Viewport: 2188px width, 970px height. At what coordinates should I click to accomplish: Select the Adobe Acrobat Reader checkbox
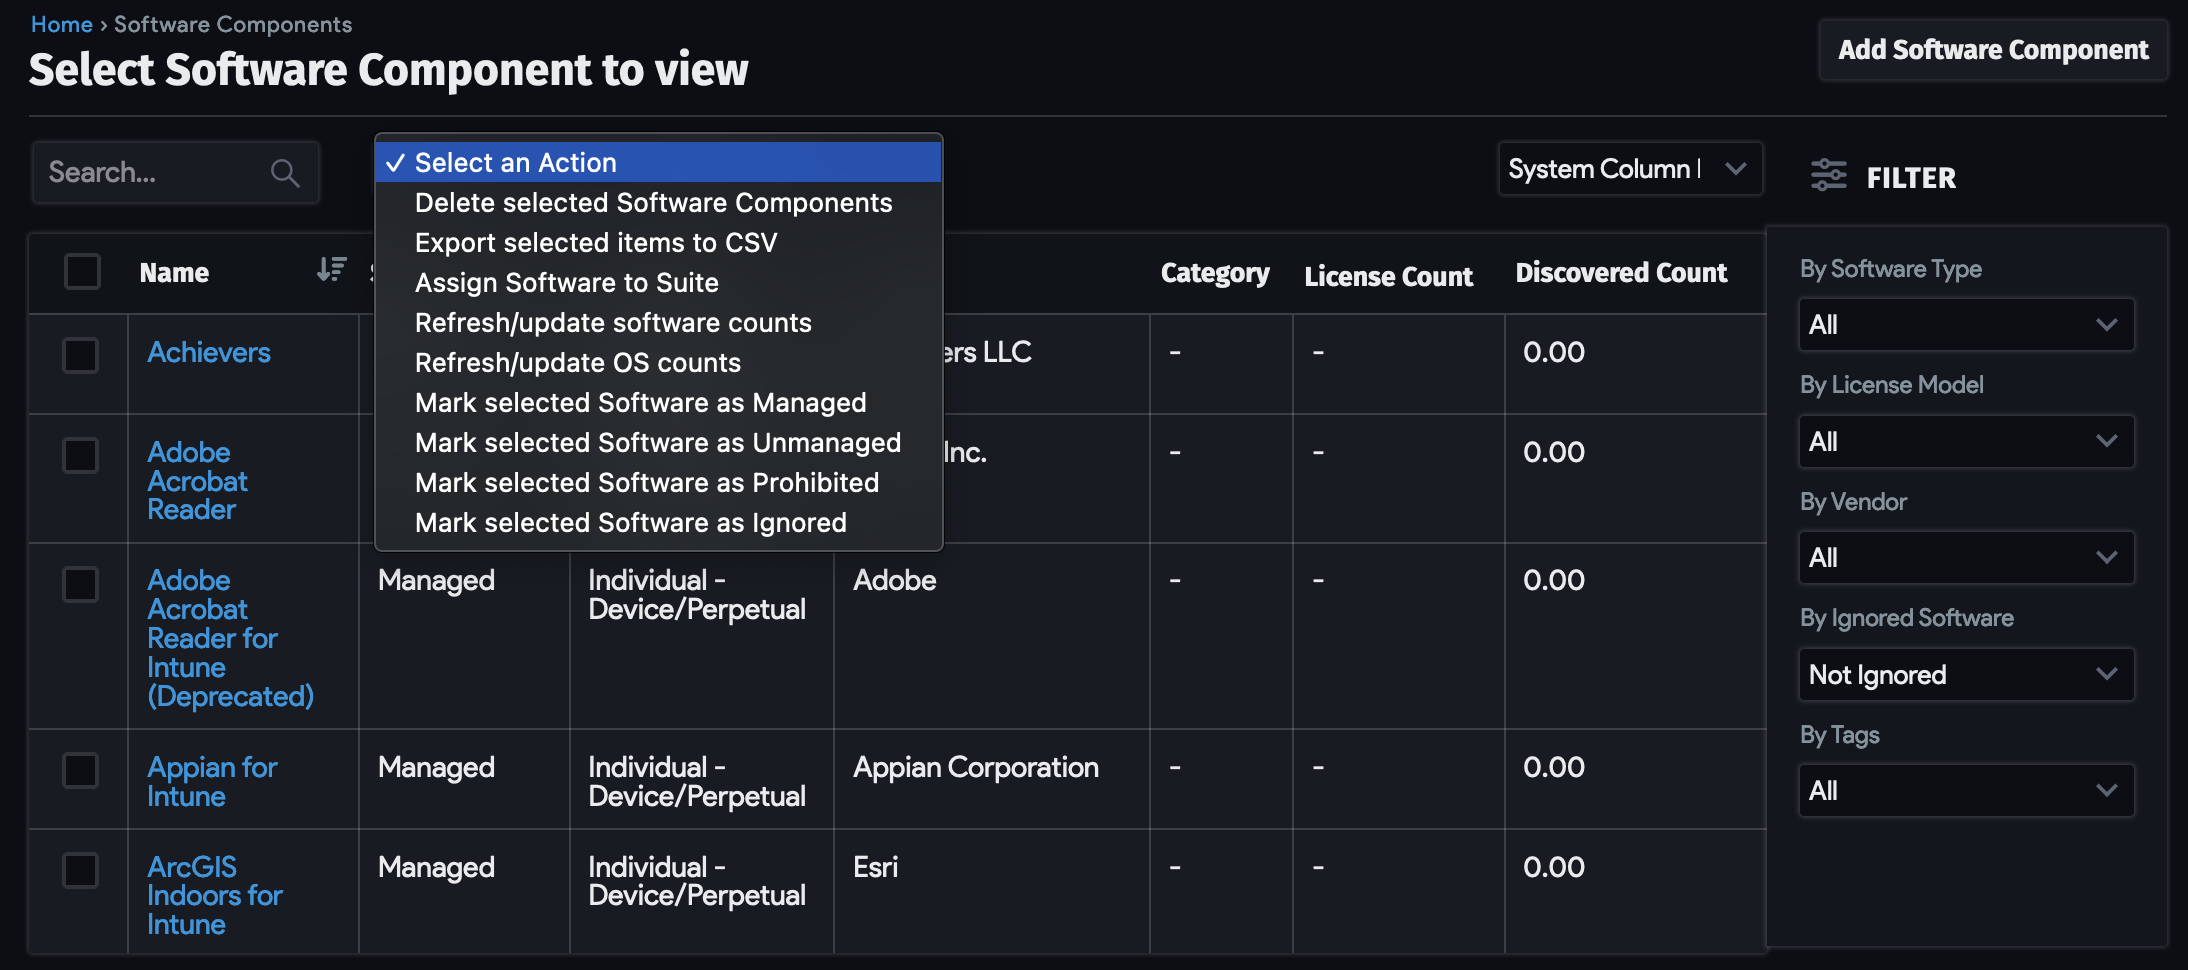[x=80, y=455]
